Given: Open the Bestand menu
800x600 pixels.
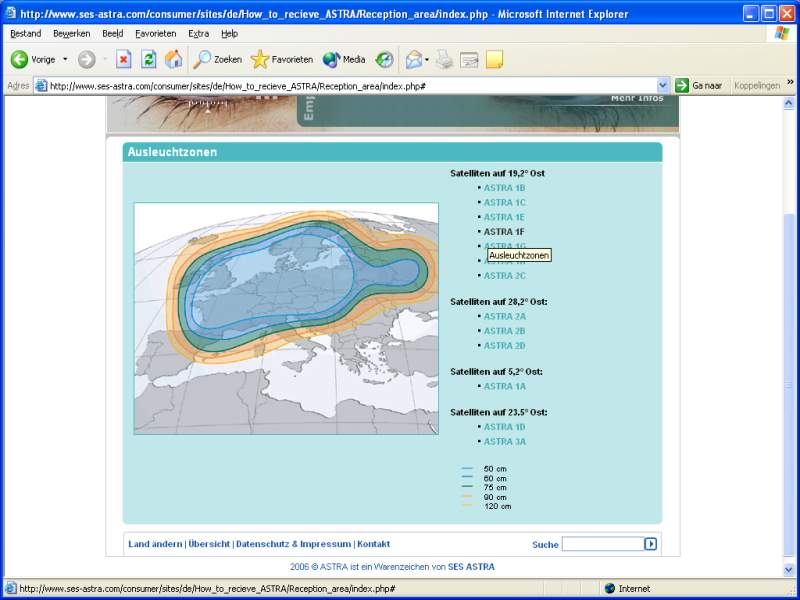Looking at the screenshot, I should 26,34.
